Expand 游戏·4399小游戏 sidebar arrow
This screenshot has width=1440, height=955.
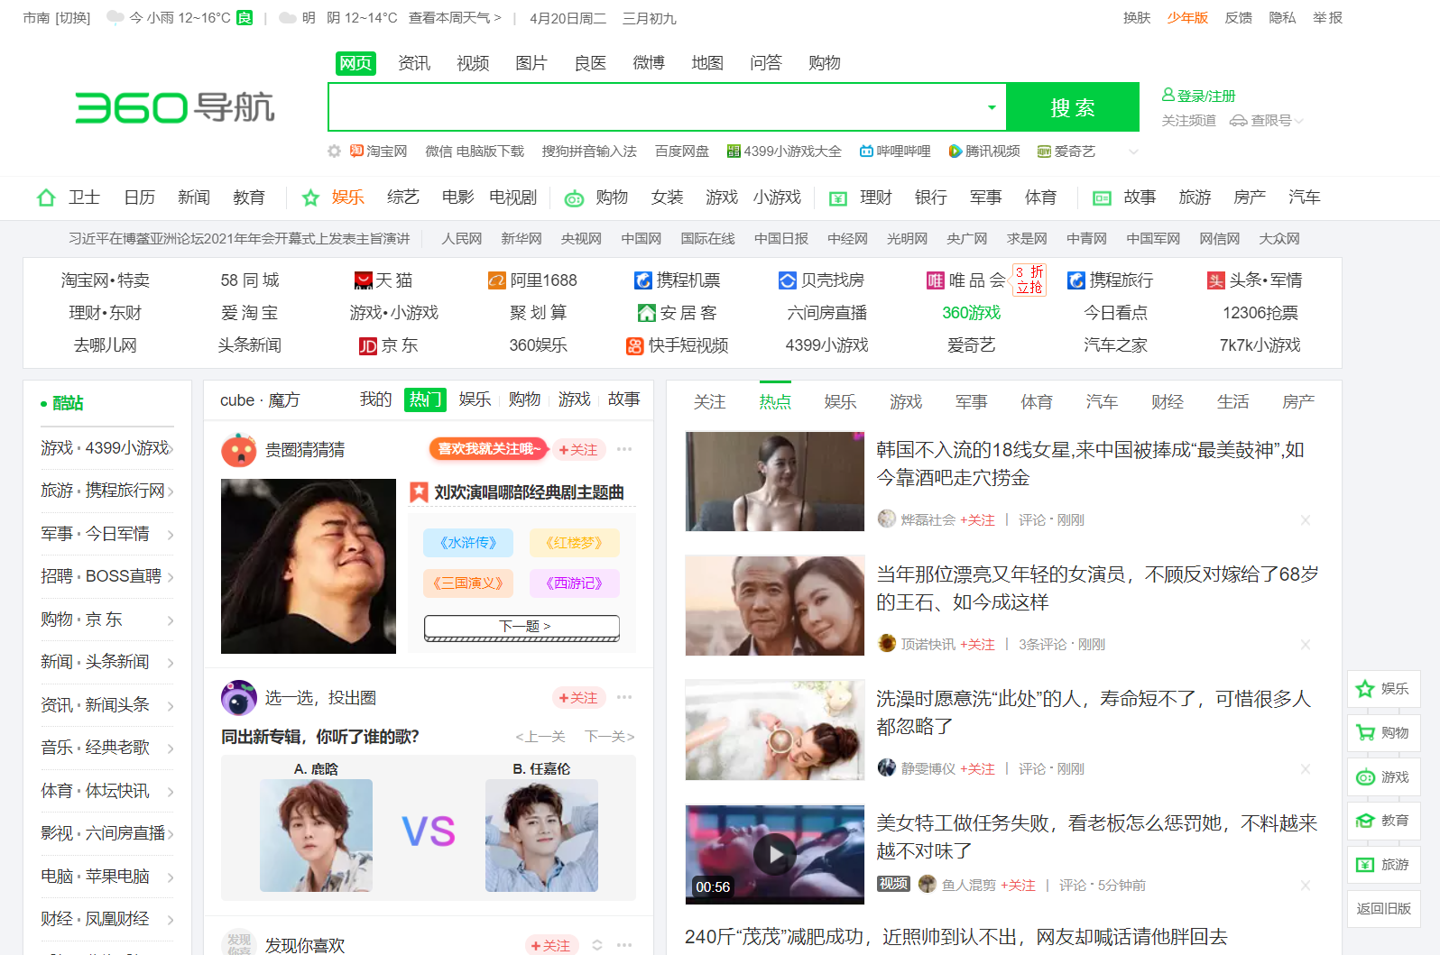click(171, 449)
